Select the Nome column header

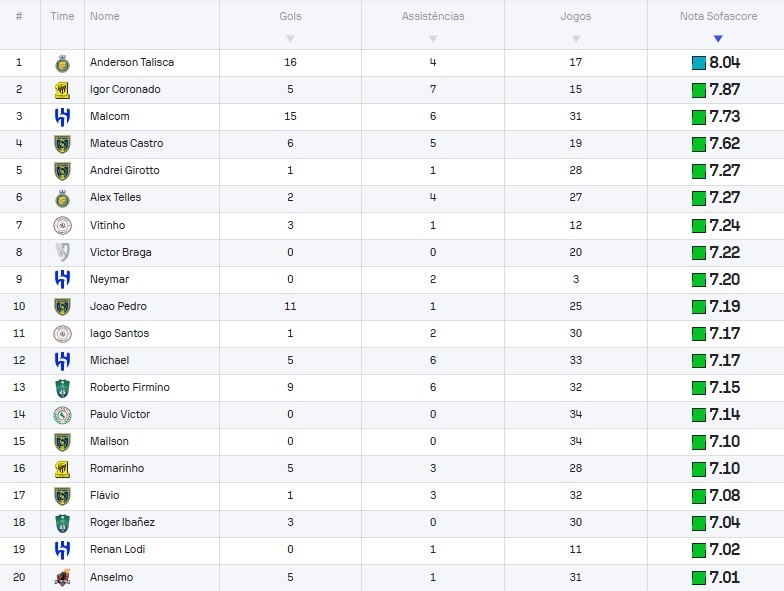click(x=104, y=16)
